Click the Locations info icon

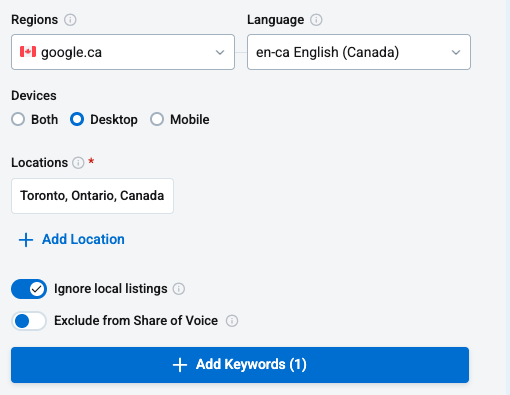click(78, 163)
